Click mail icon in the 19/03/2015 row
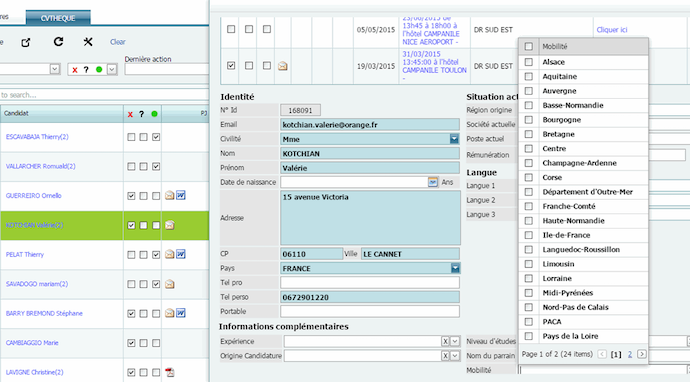Viewport: 690px width, 382px height. click(283, 66)
